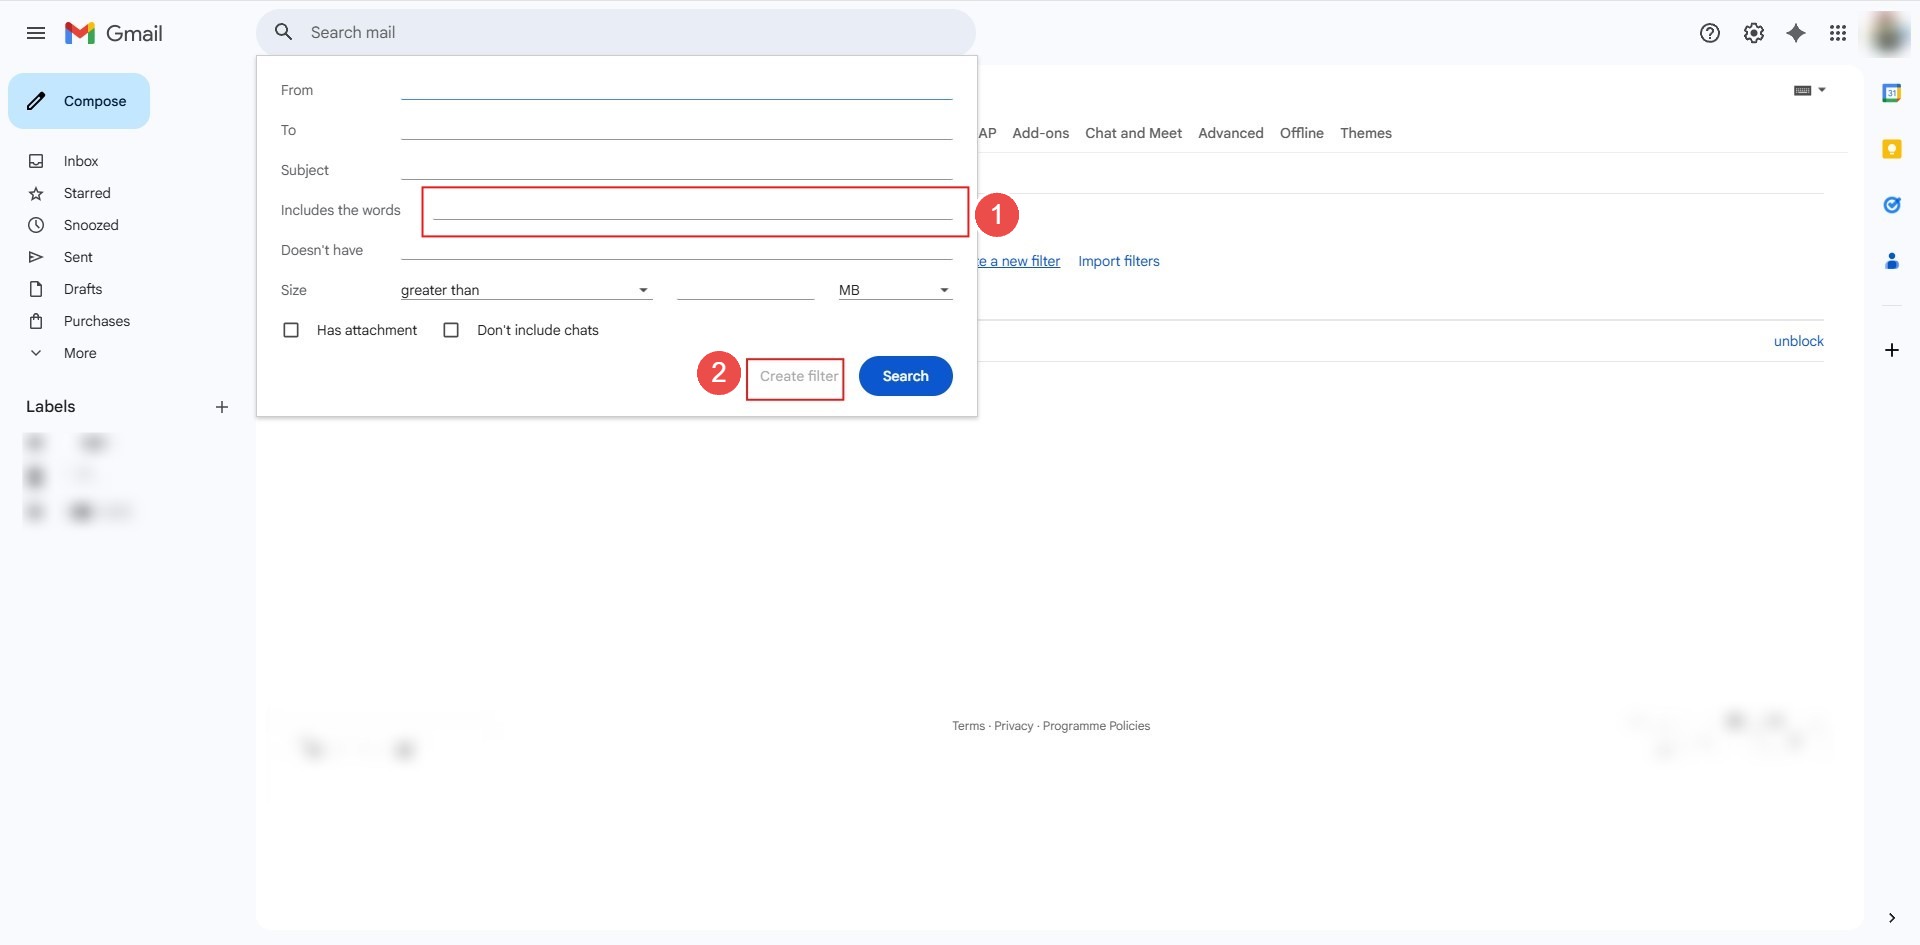Open the main menu hamburger icon
This screenshot has width=1920, height=945.
coord(36,33)
